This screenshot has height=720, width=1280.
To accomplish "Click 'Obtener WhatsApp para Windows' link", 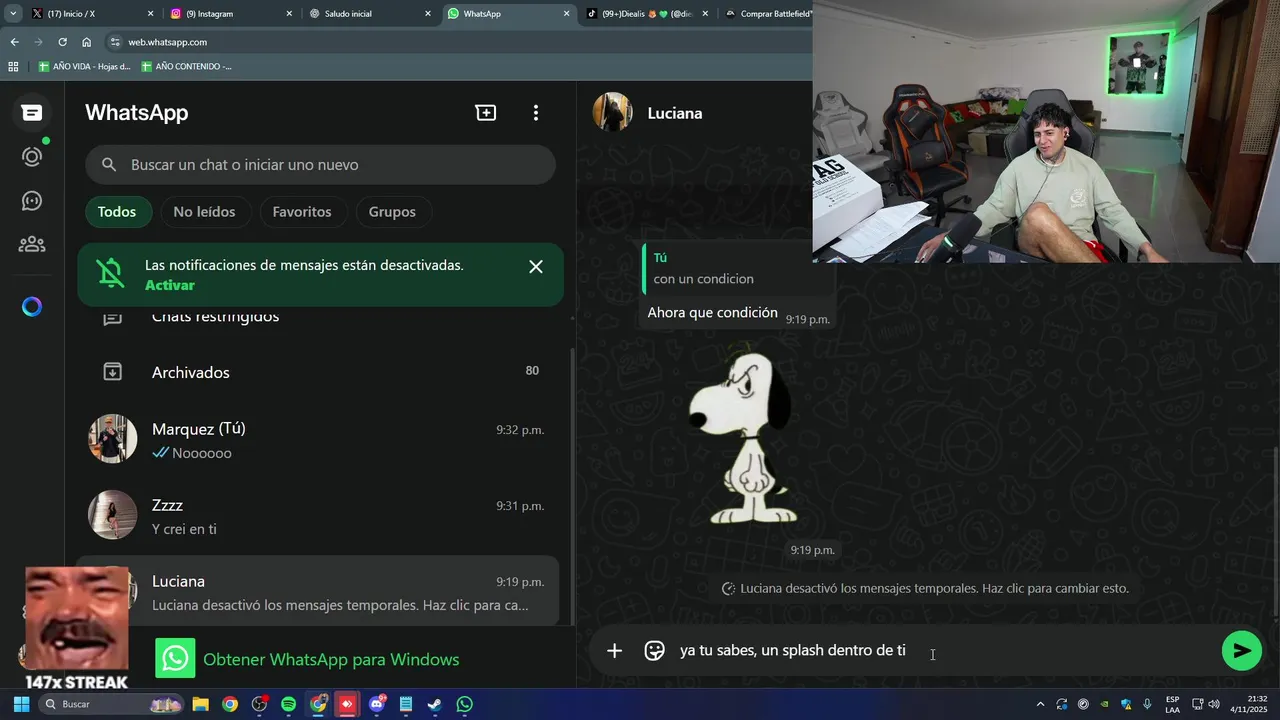I will [331, 660].
